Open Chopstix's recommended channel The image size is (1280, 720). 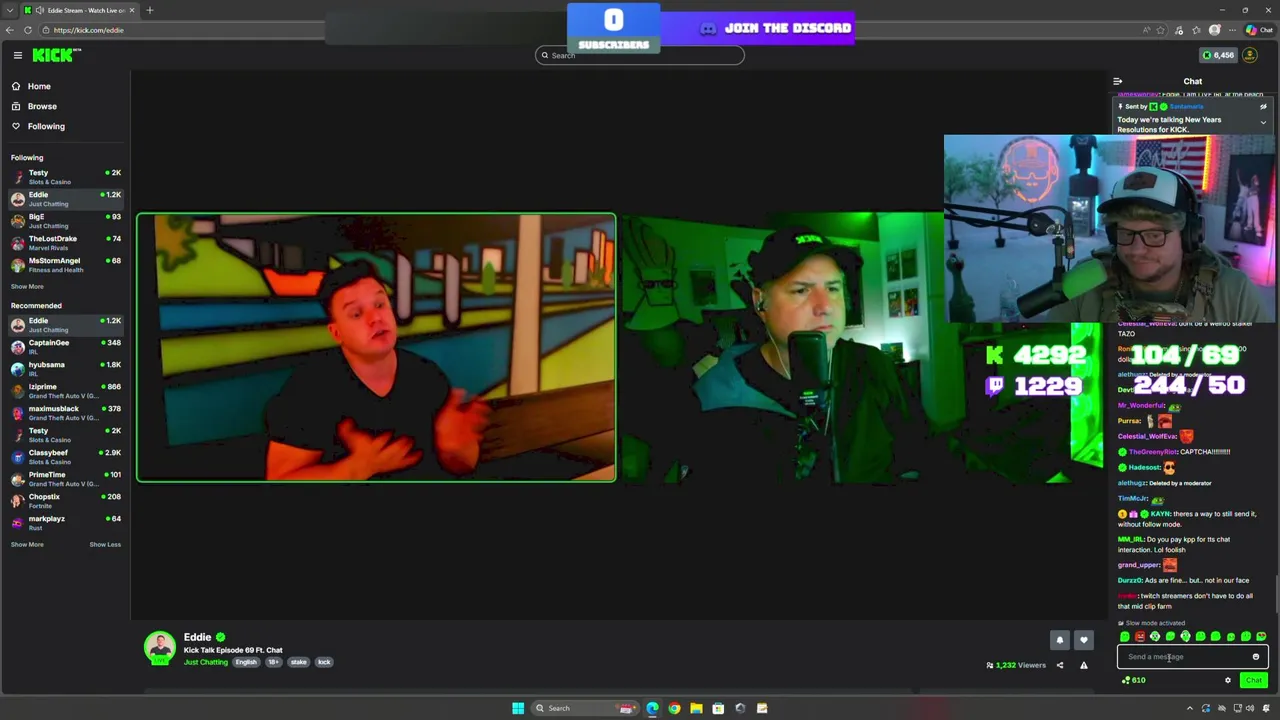(65, 500)
